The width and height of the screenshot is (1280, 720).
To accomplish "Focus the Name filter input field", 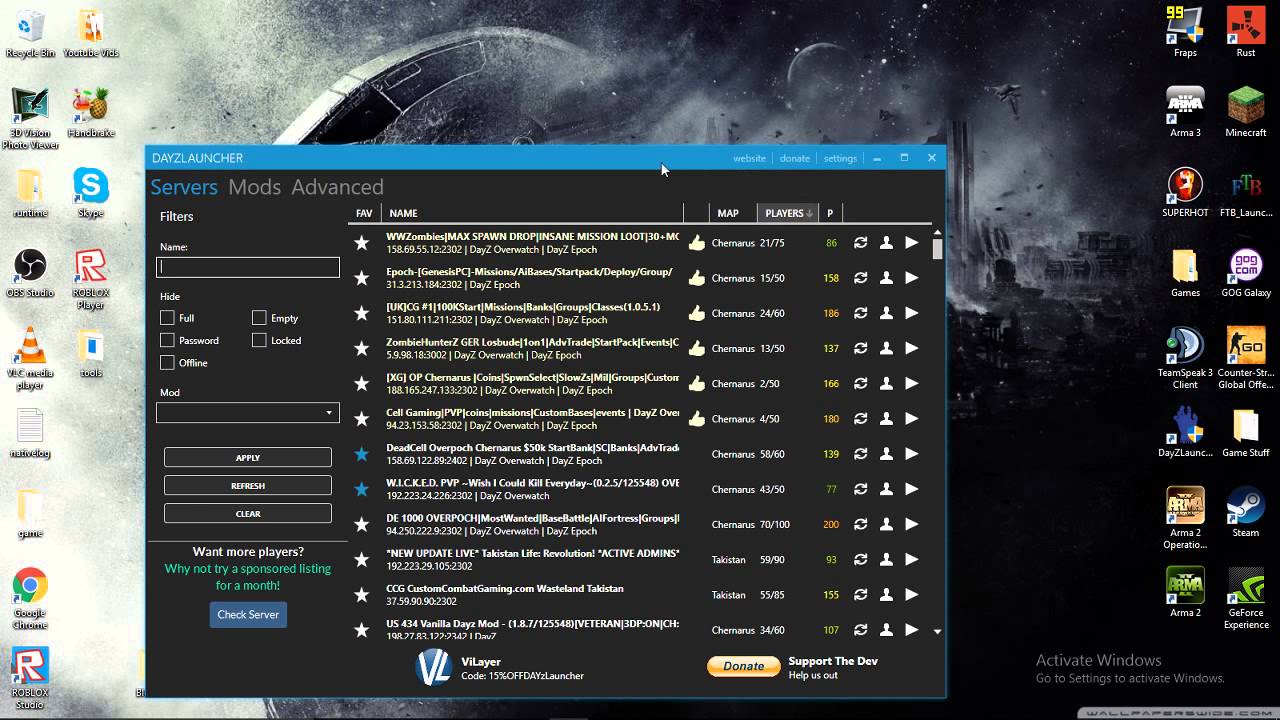I will [x=248, y=267].
